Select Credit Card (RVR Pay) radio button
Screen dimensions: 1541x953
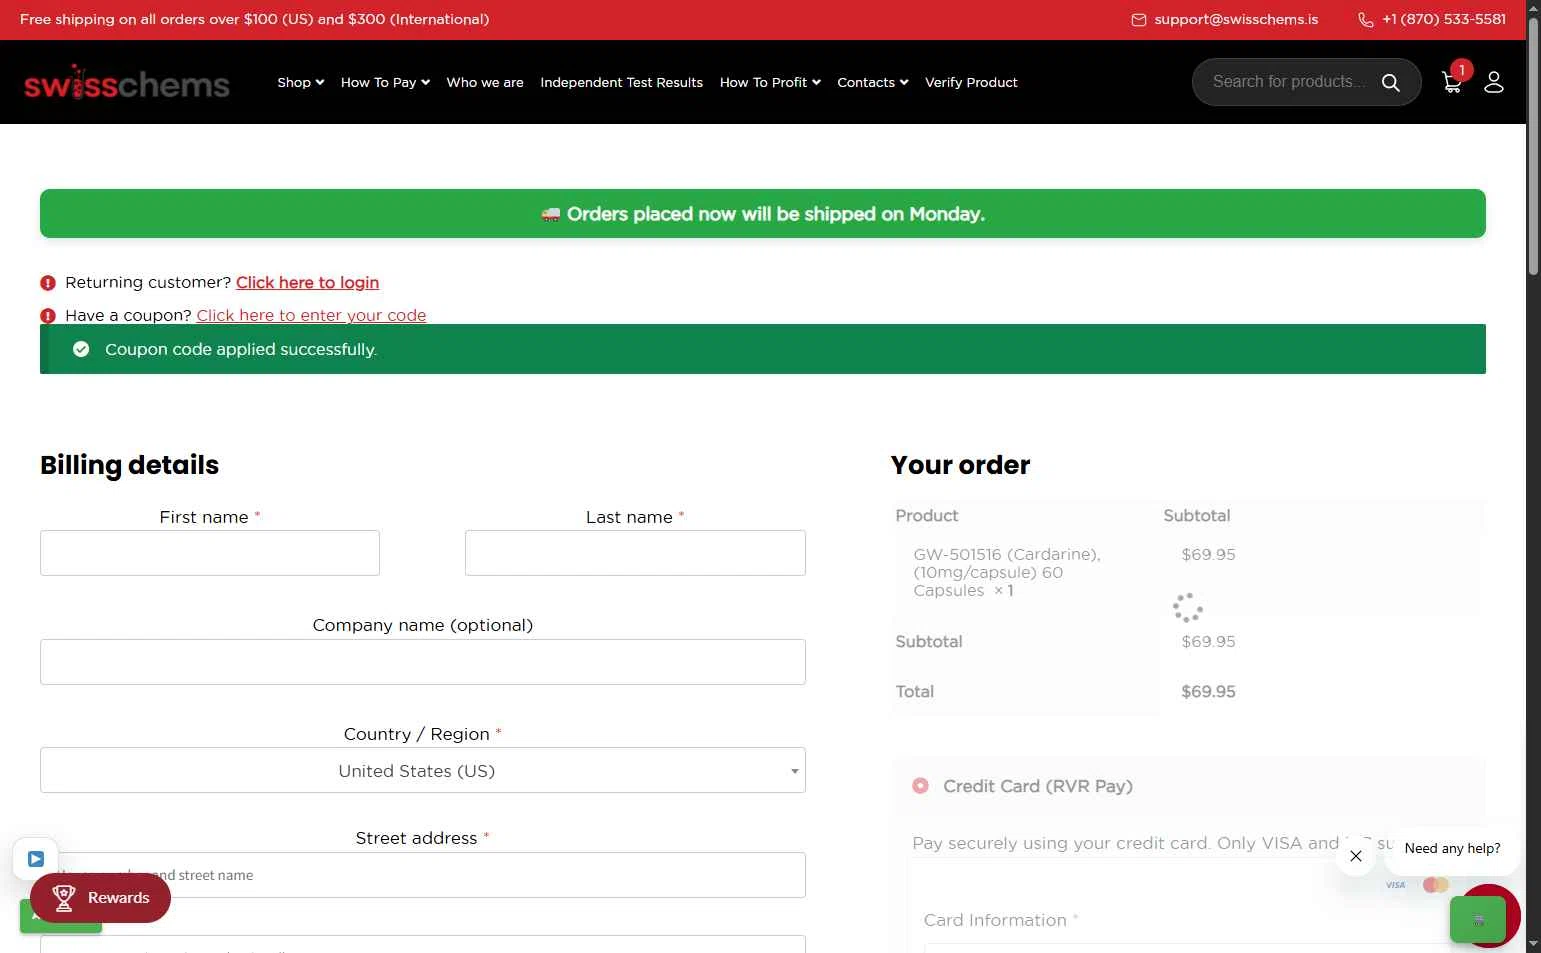click(x=920, y=786)
